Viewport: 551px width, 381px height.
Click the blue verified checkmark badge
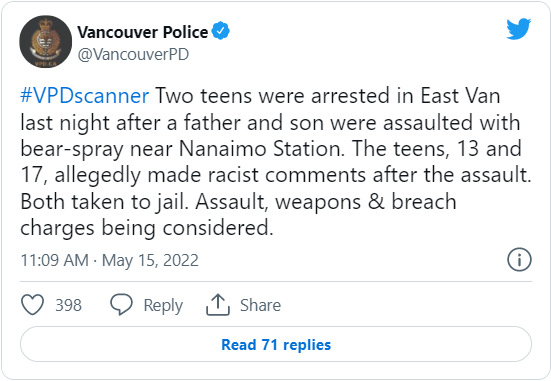coord(220,31)
